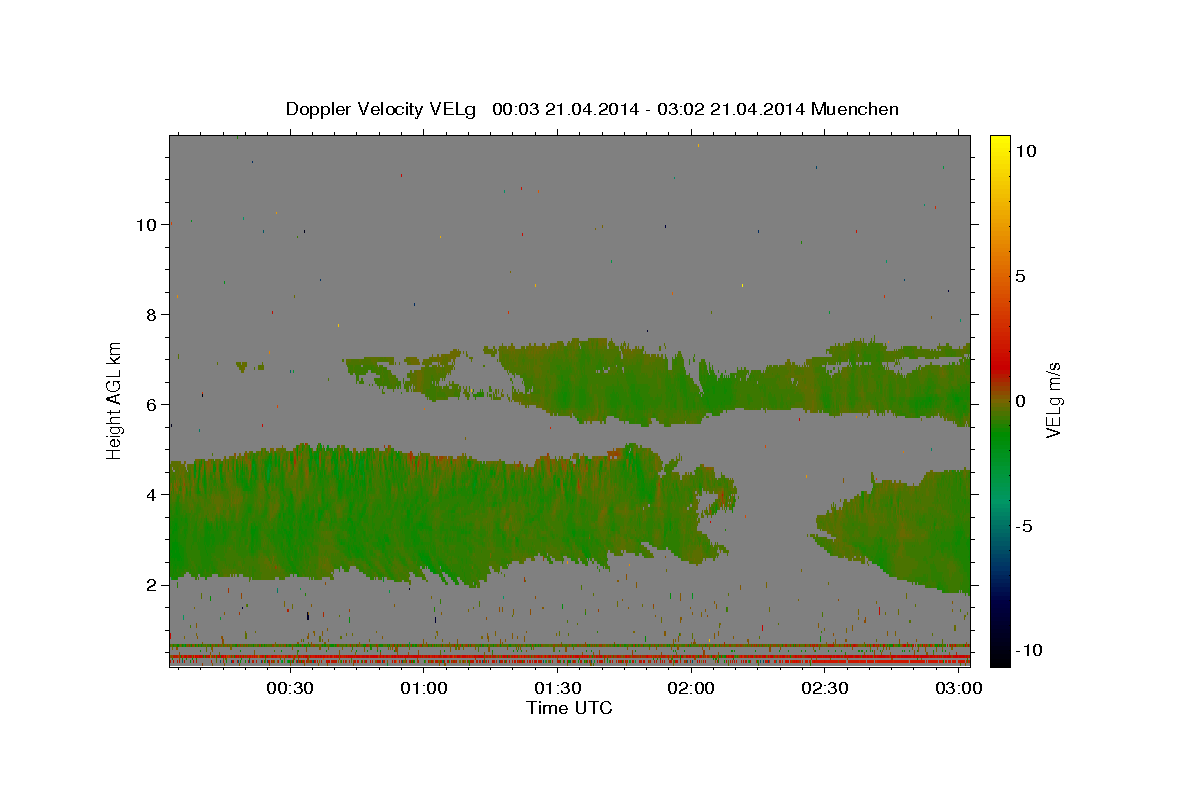
Task: Click the height tick label 2
Action: pos(151,585)
